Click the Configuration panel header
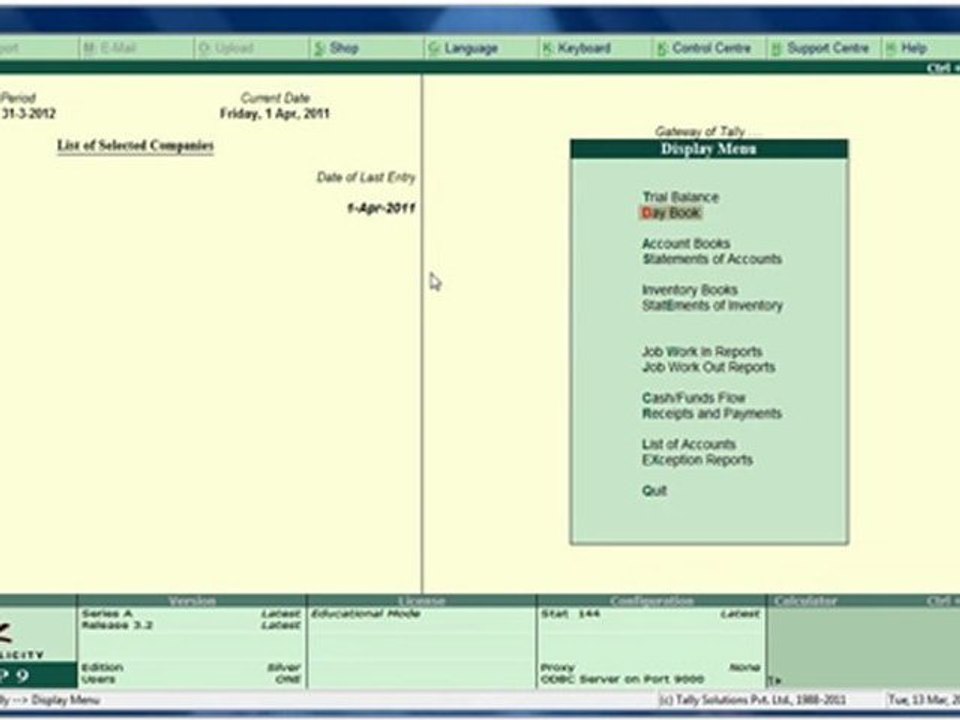 651,601
